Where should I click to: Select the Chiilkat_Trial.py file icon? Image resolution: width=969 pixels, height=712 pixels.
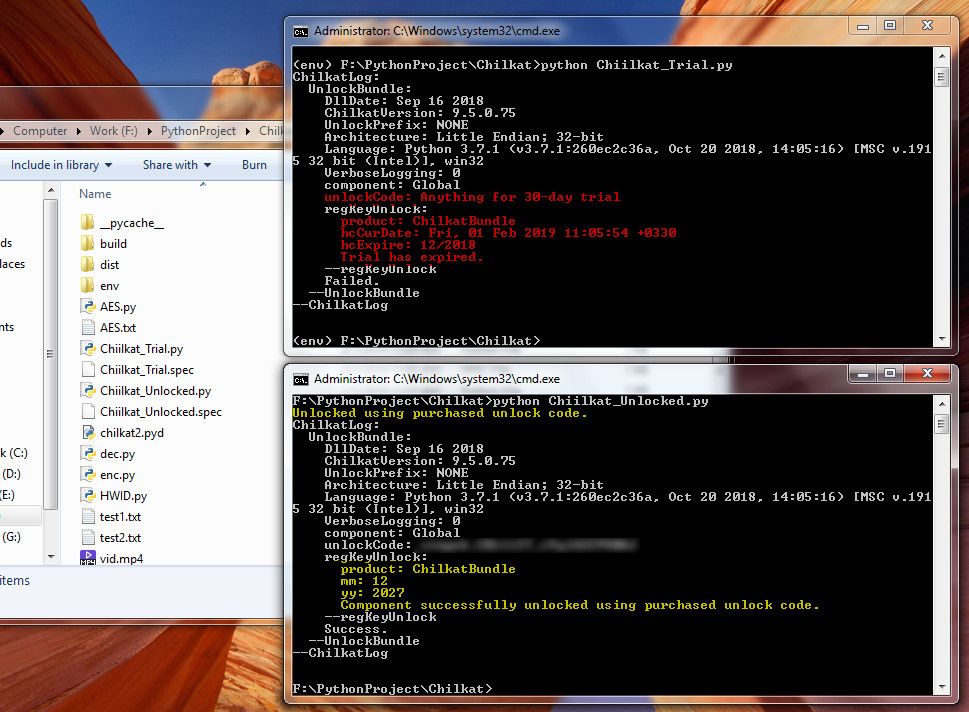point(87,349)
